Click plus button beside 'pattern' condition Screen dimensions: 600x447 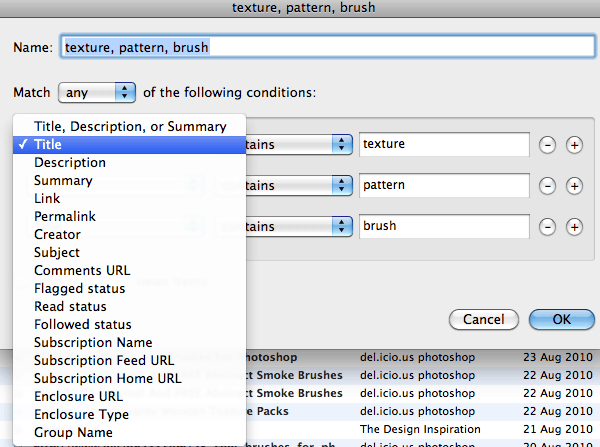574,186
